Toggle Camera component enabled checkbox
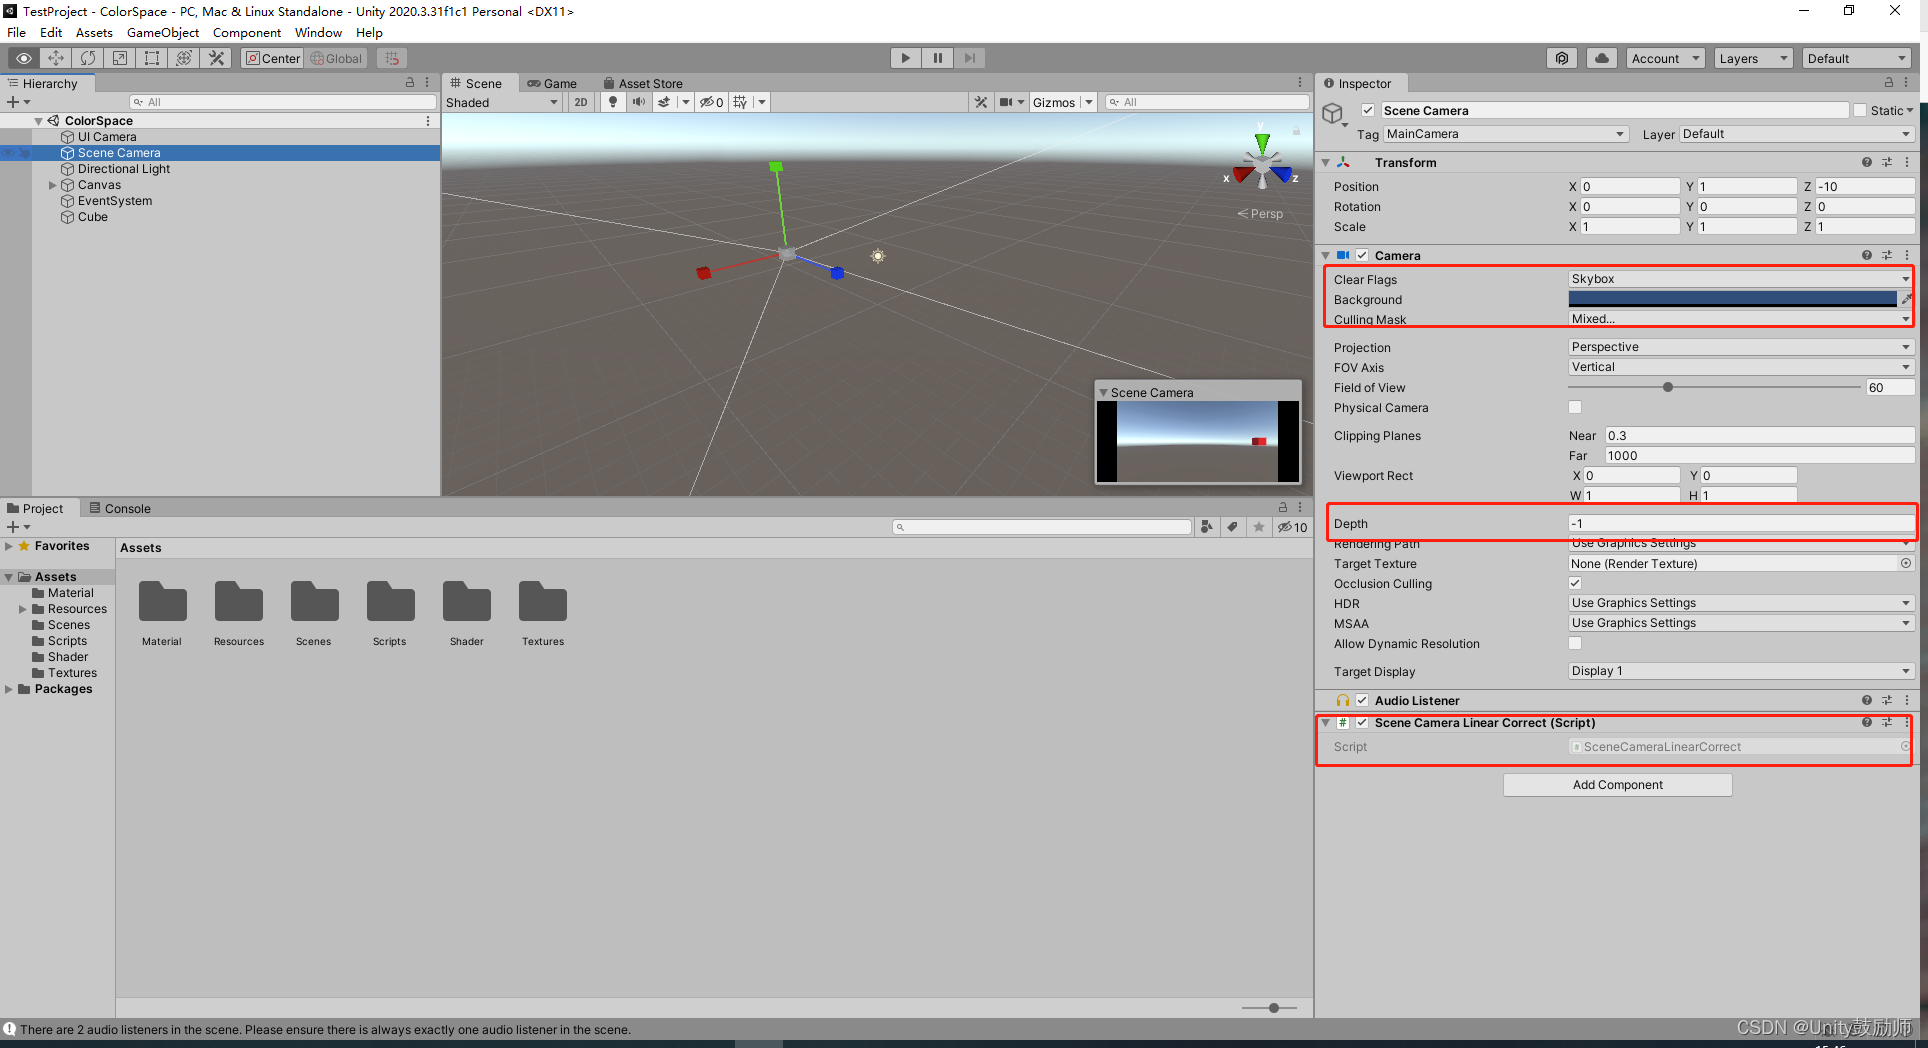 [x=1362, y=255]
